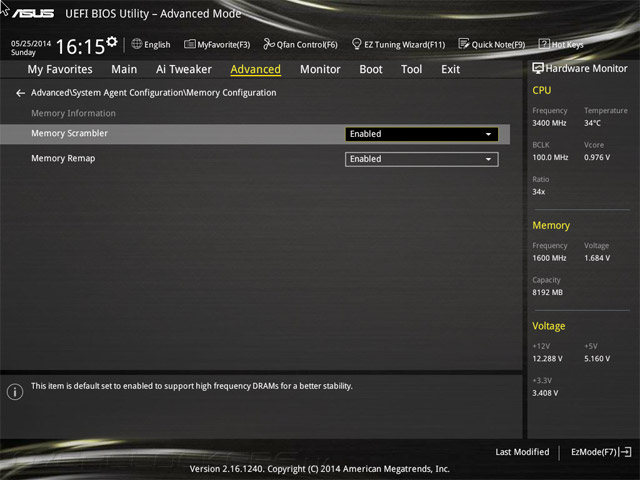Click Enabled value in Memory Scrambler box

365,134
